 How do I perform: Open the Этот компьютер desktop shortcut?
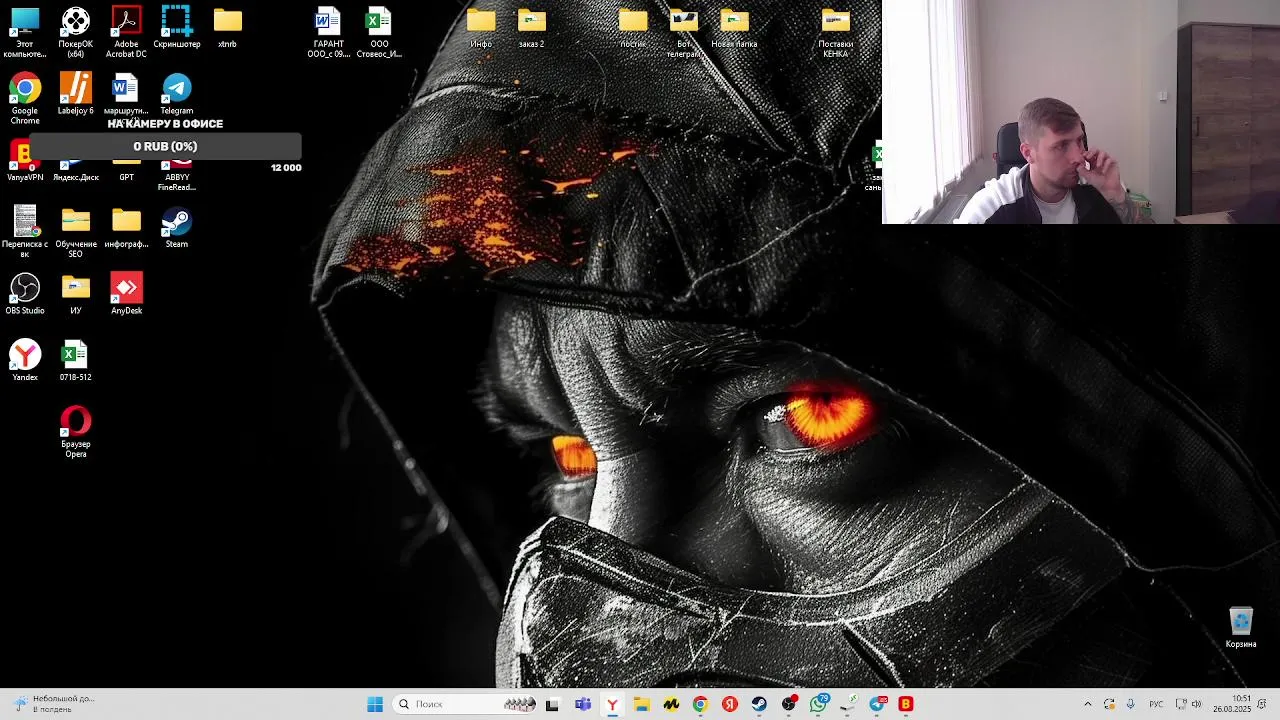click(x=25, y=30)
